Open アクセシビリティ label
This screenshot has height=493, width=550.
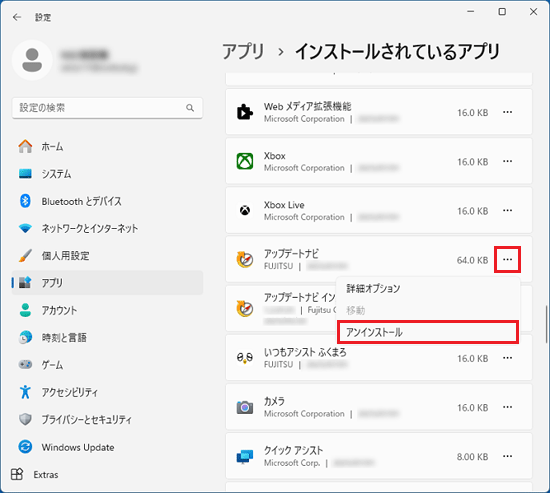tap(69, 392)
